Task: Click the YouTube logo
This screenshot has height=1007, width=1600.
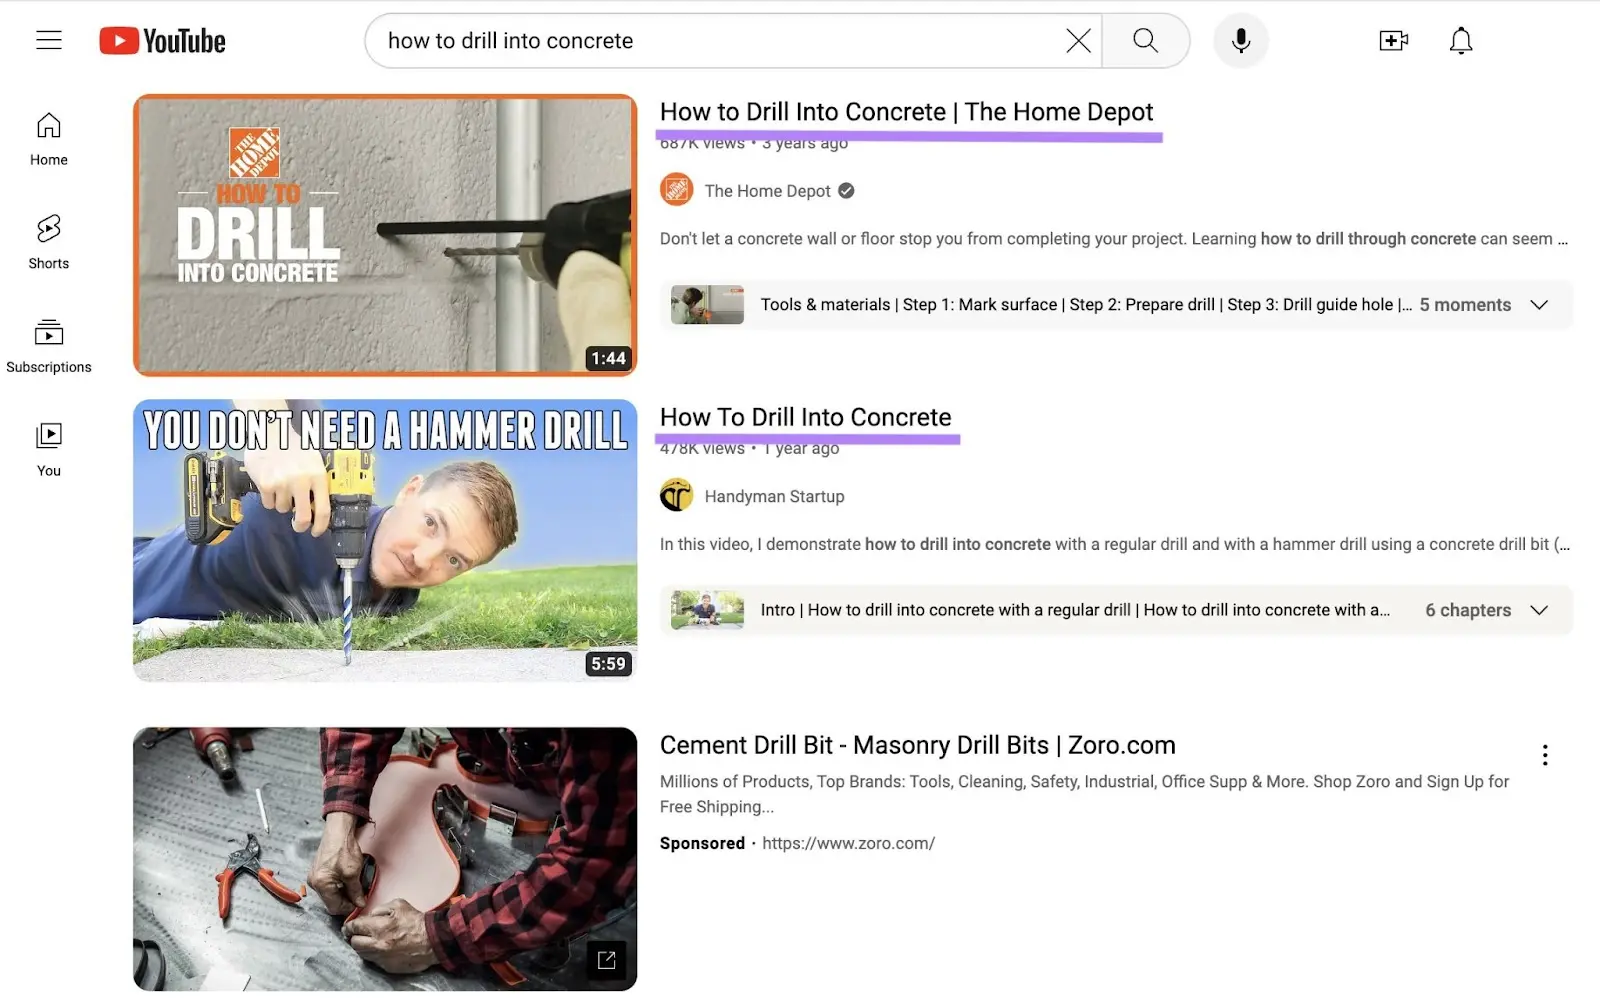Action: (163, 41)
